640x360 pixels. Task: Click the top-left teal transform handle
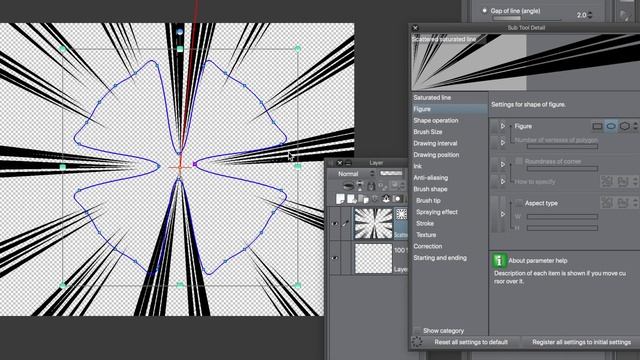click(62, 49)
